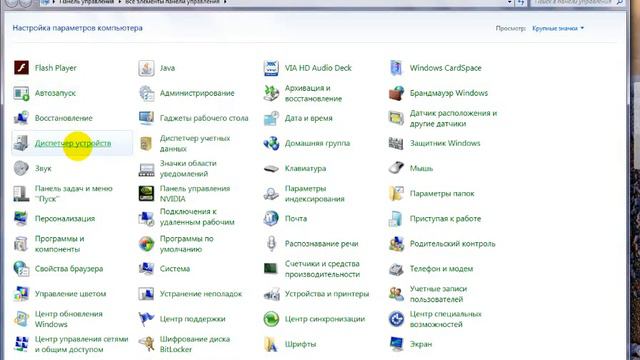Open the Flash Player icon
The height and width of the screenshot is (360, 640).
pyautogui.click(x=21, y=68)
